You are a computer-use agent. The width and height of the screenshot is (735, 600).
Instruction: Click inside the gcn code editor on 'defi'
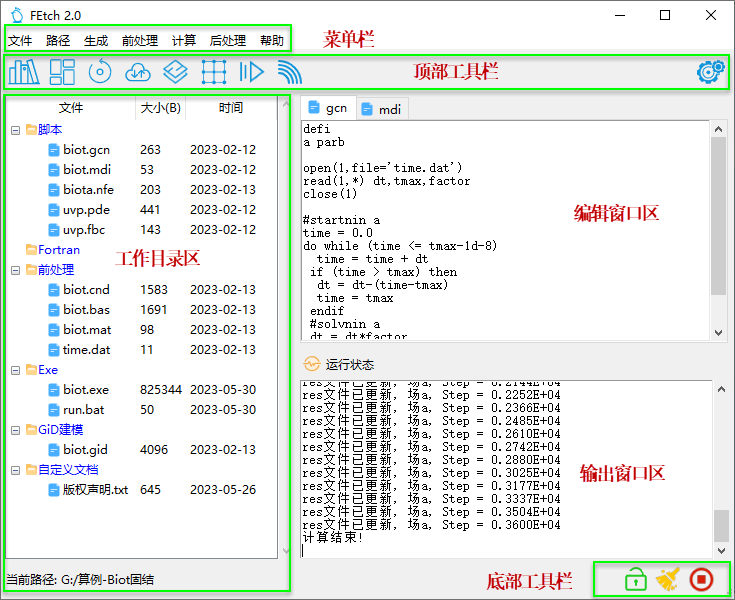pyautogui.click(x=316, y=129)
